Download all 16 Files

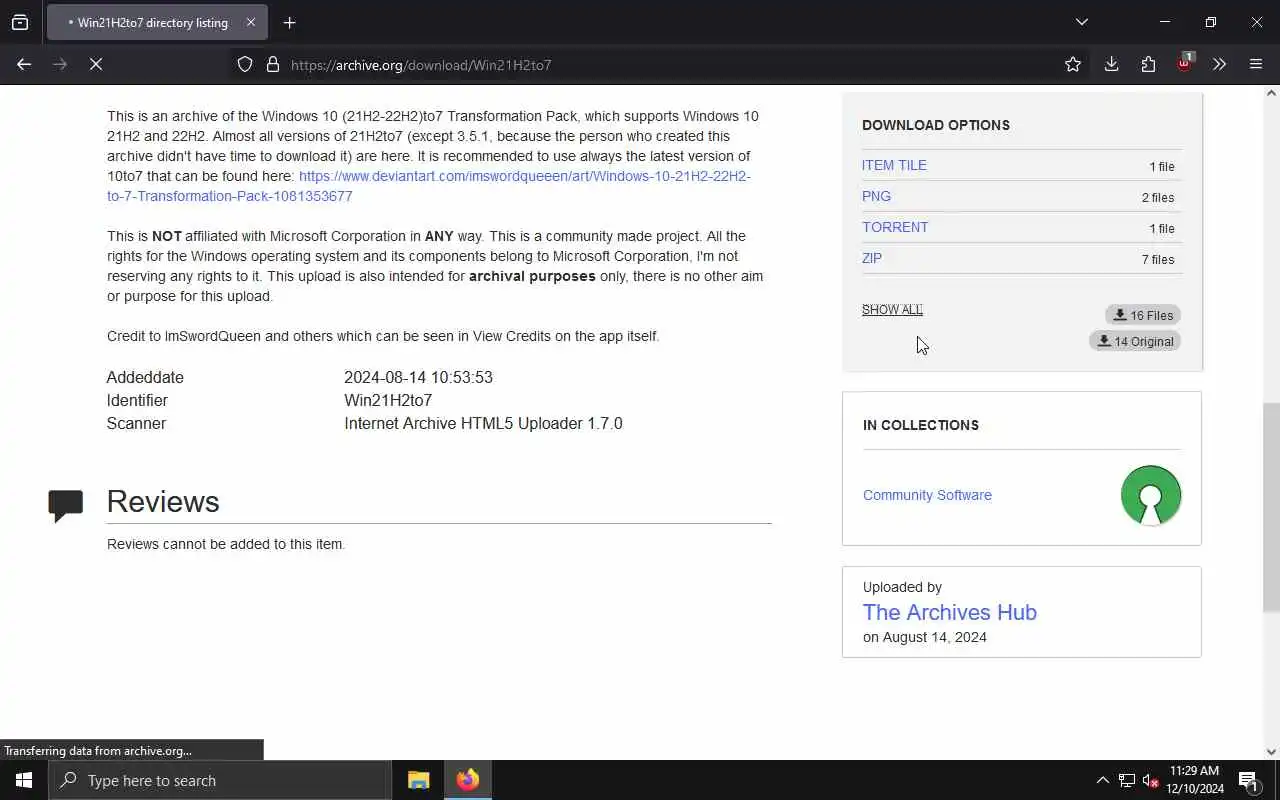tap(1143, 315)
